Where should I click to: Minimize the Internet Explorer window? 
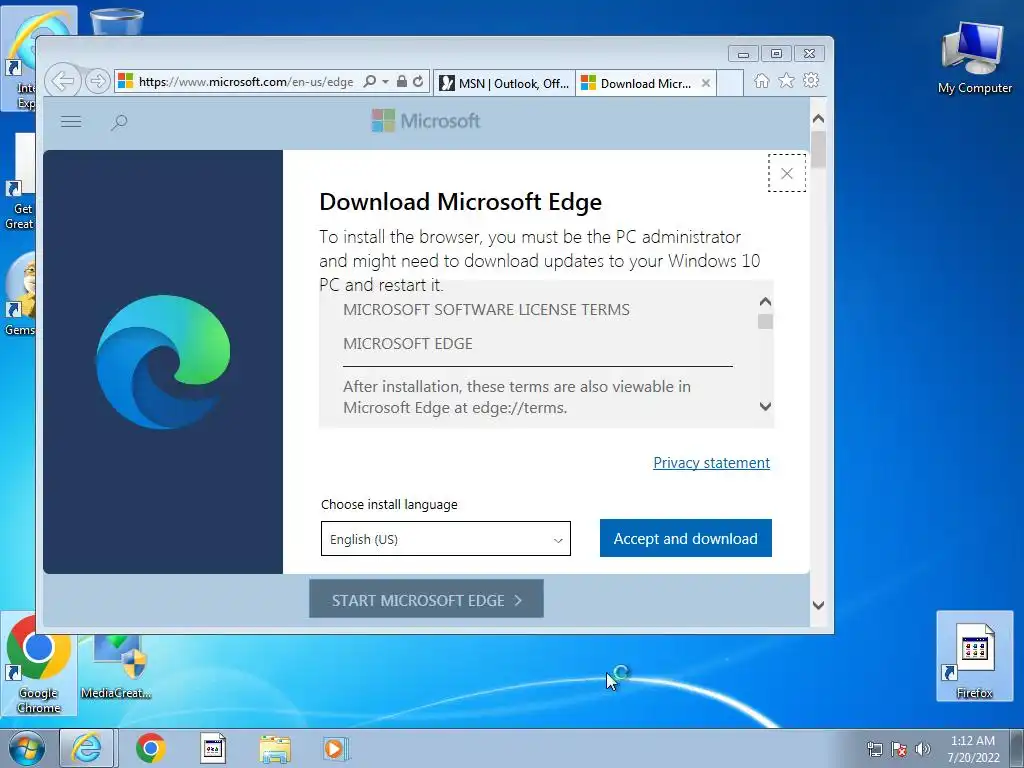[x=743, y=54]
